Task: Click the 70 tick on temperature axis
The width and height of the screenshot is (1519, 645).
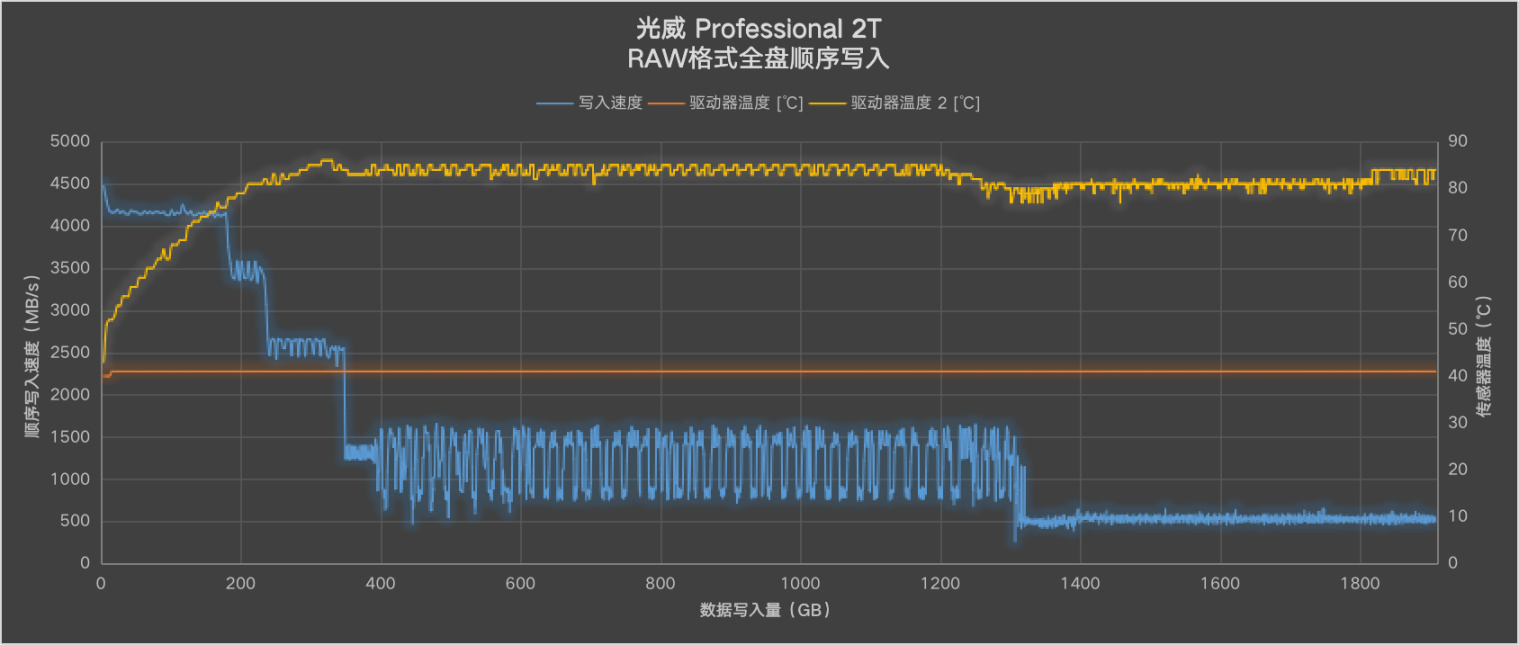Action: tap(1457, 236)
